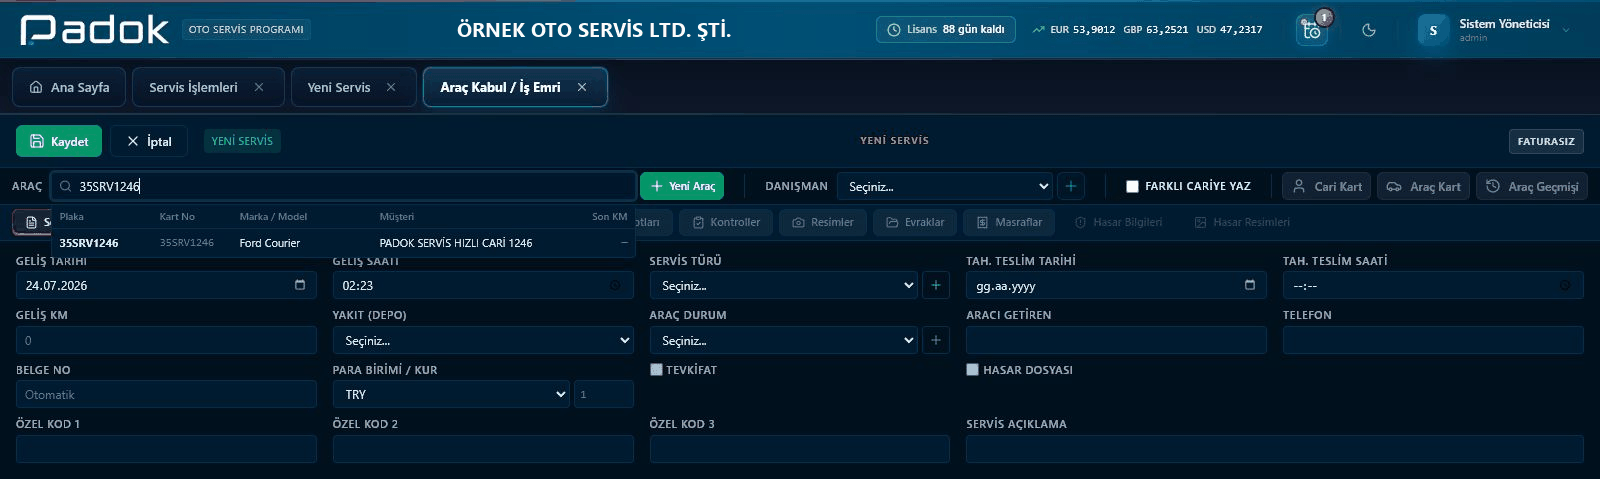Open clock picker for GELİŞ SAATİ
This screenshot has width=1600, height=479.
(616, 285)
